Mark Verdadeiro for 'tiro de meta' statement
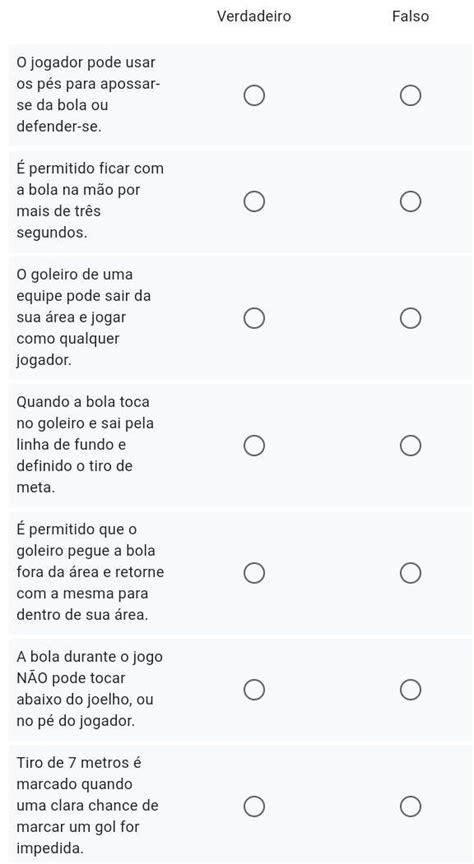Viewport: 474px width, 864px height. (x=254, y=445)
